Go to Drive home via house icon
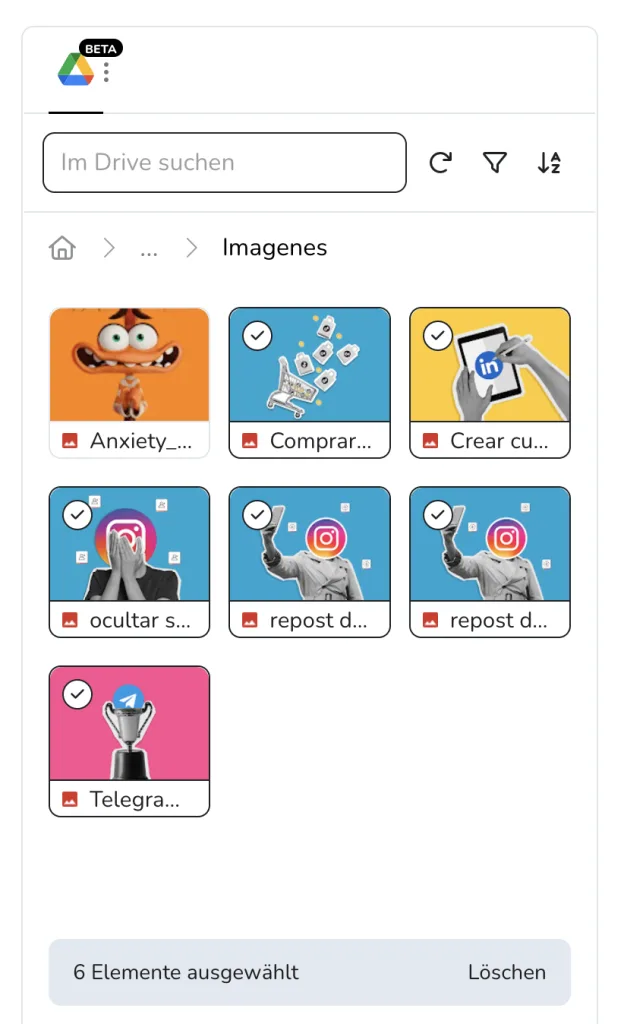The width and height of the screenshot is (624, 1024). (62, 248)
